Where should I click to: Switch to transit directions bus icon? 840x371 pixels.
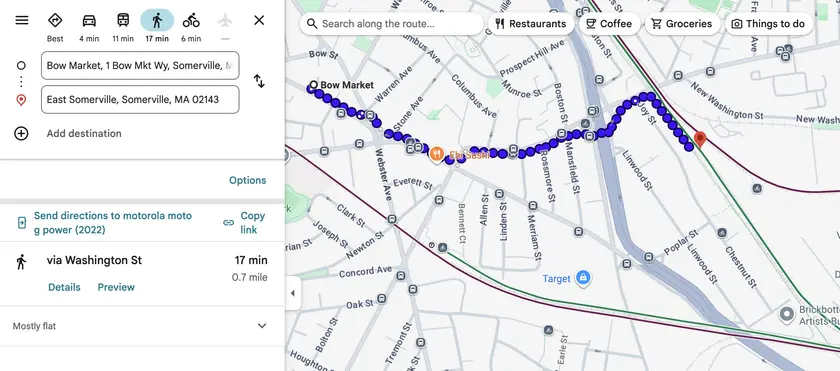coord(123,20)
